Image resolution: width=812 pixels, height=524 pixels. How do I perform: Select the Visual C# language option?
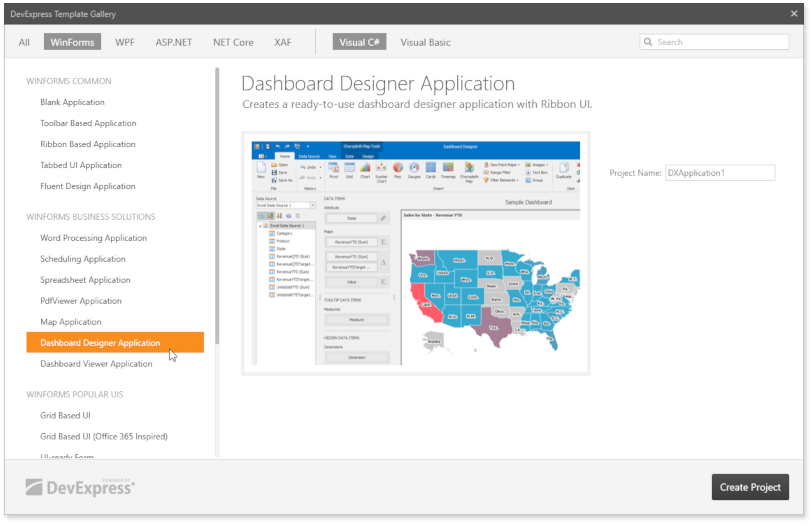click(x=359, y=42)
